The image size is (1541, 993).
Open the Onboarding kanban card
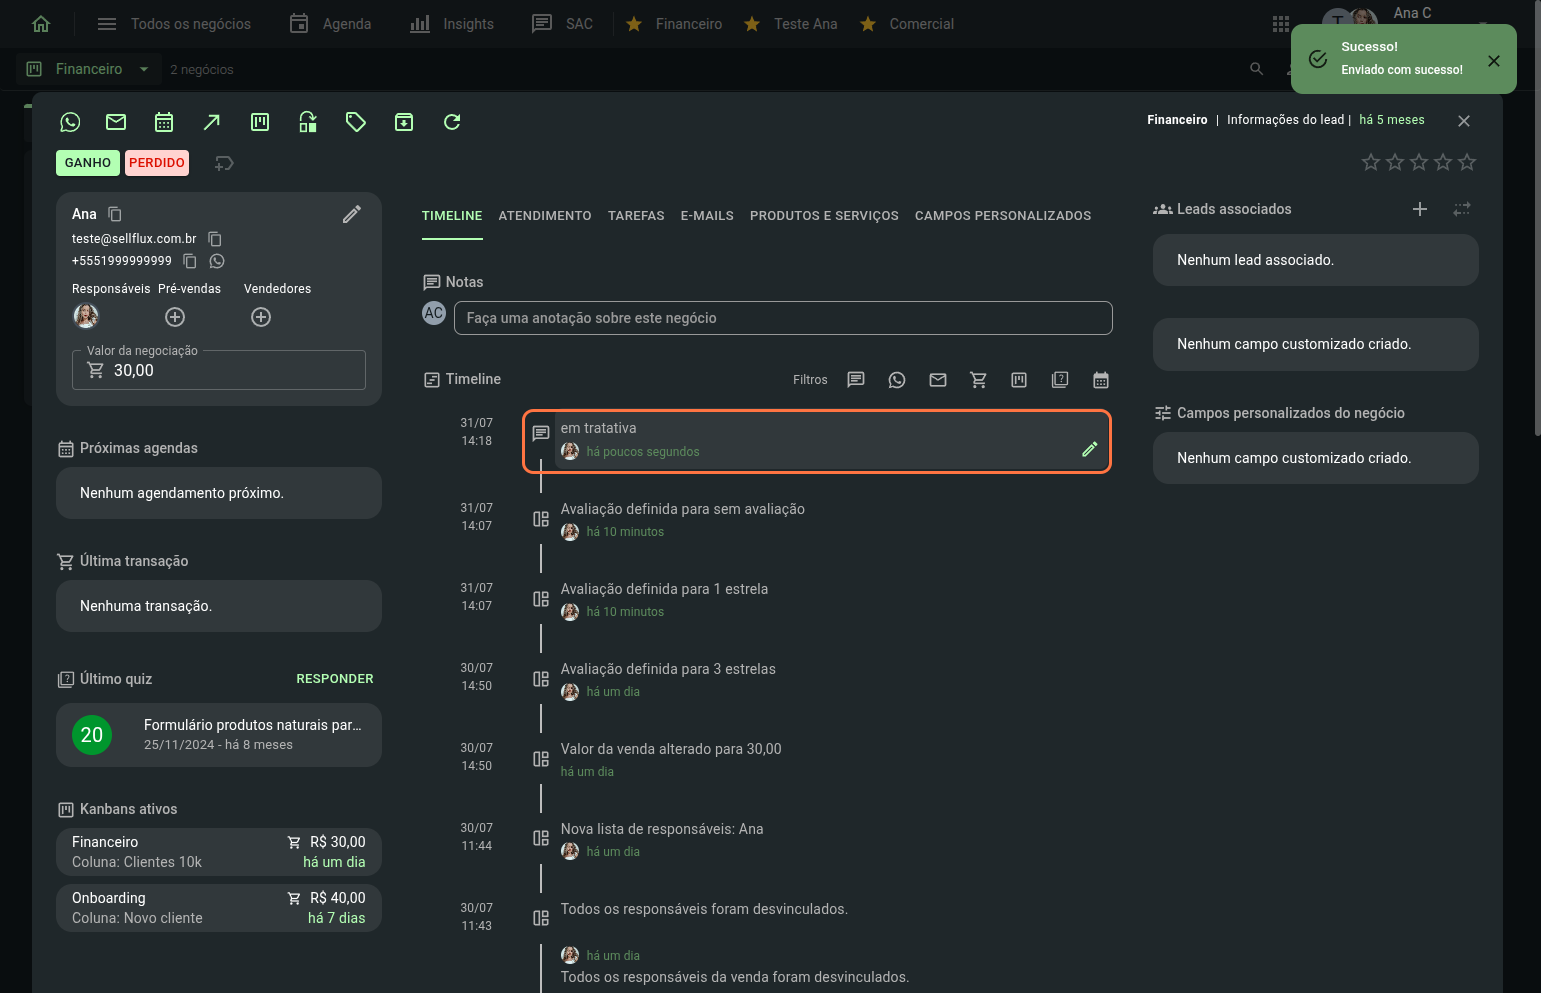(219, 908)
